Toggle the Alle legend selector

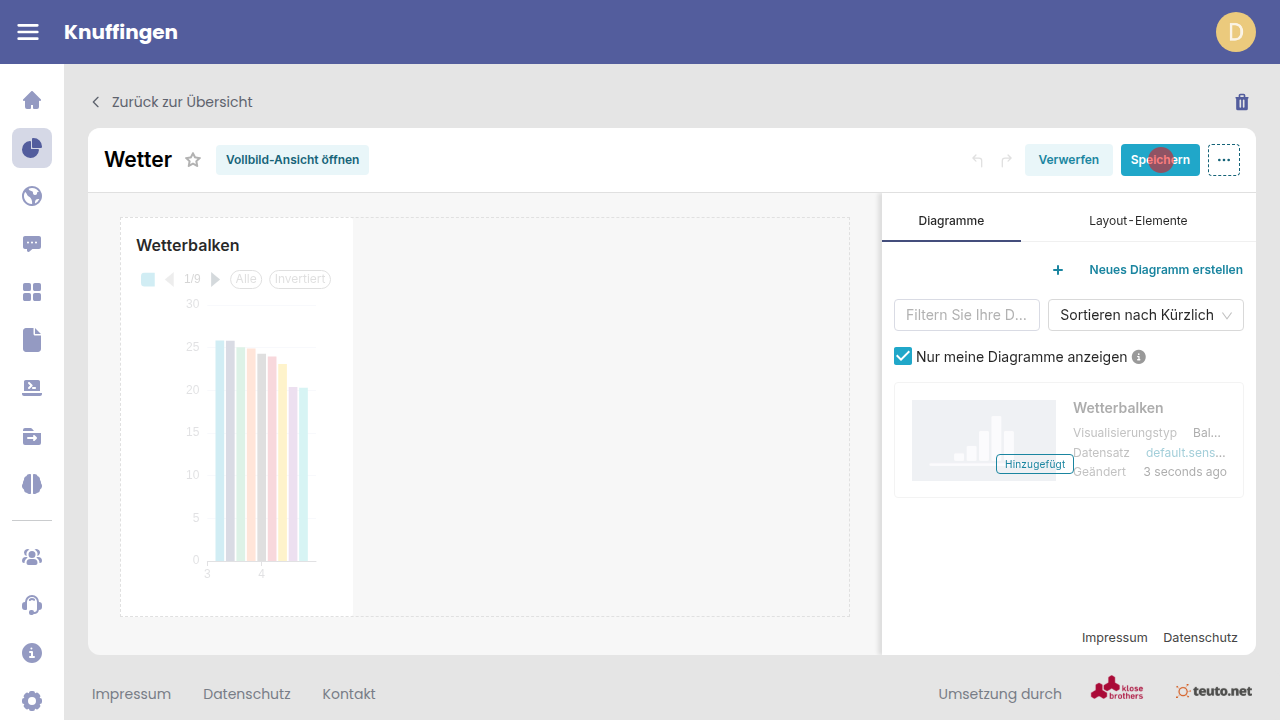point(246,279)
